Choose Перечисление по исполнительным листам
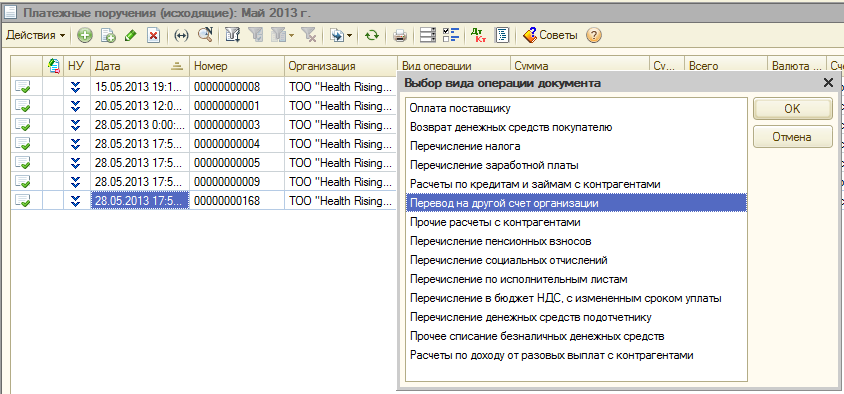The image size is (844, 394). pos(576,279)
